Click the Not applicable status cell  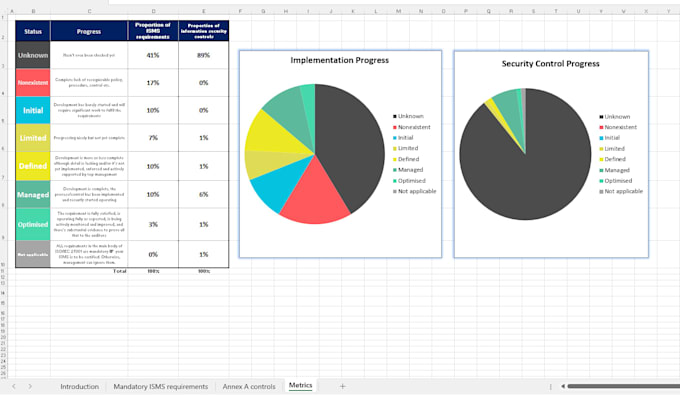click(x=33, y=255)
